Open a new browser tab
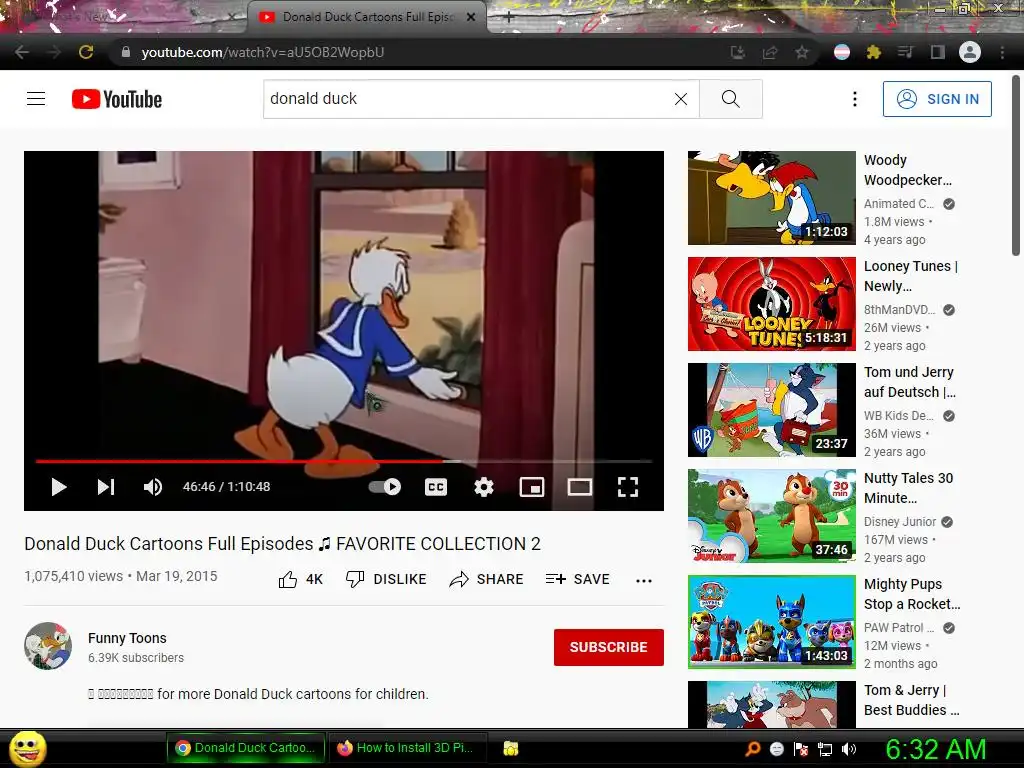This screenshot has height=768, width=1024. 509,17
